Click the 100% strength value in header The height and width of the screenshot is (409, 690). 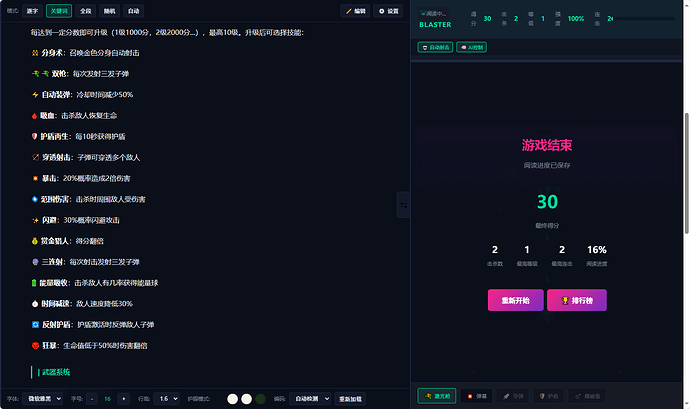576,18
